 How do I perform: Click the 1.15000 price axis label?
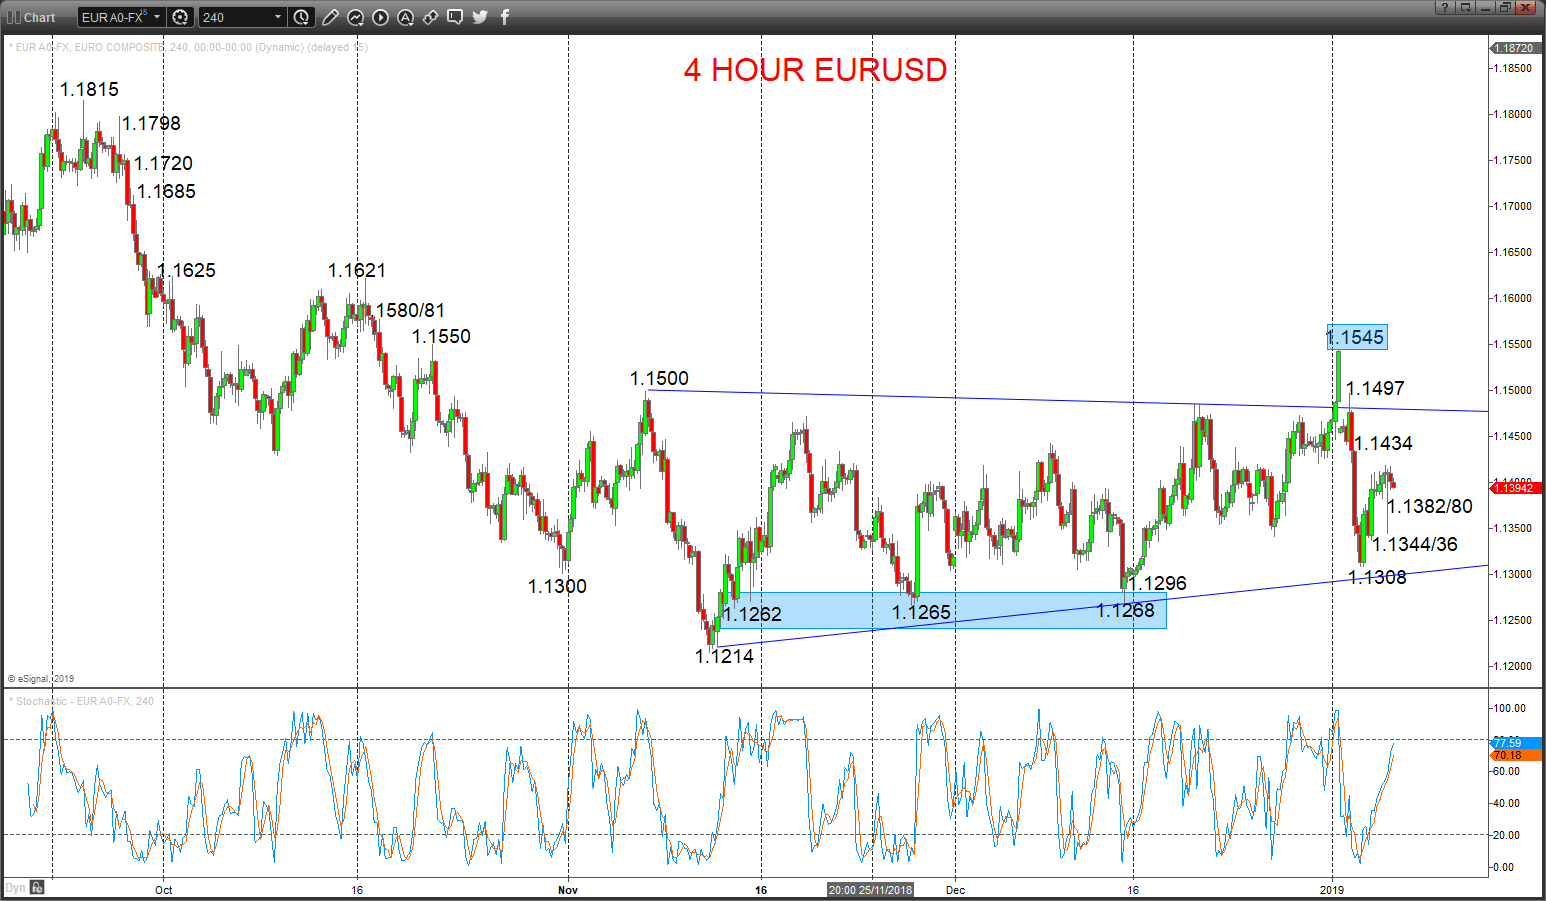1513,390
